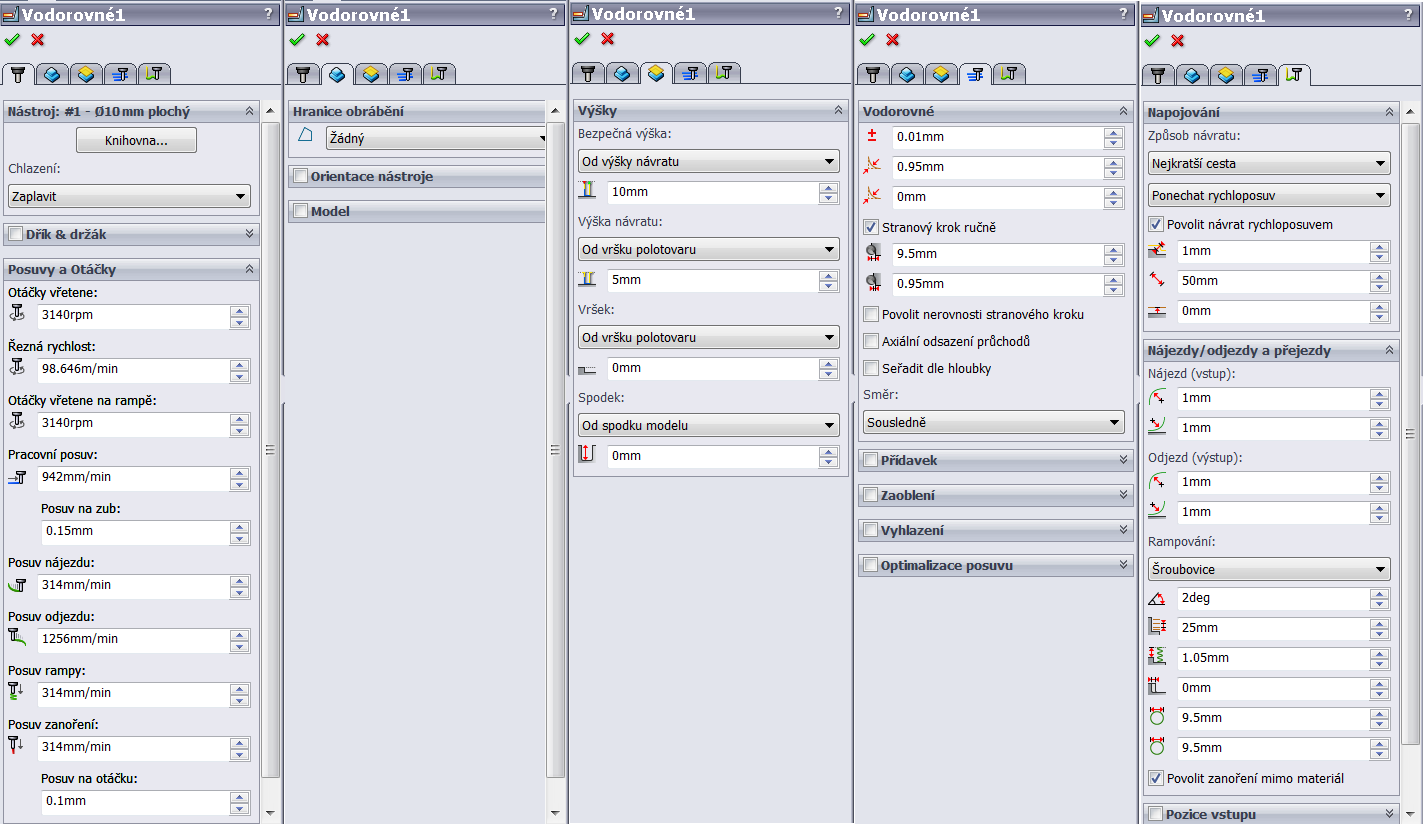
Task: Click scrollbar in the Nástroj panel
Action: (270, 450)
